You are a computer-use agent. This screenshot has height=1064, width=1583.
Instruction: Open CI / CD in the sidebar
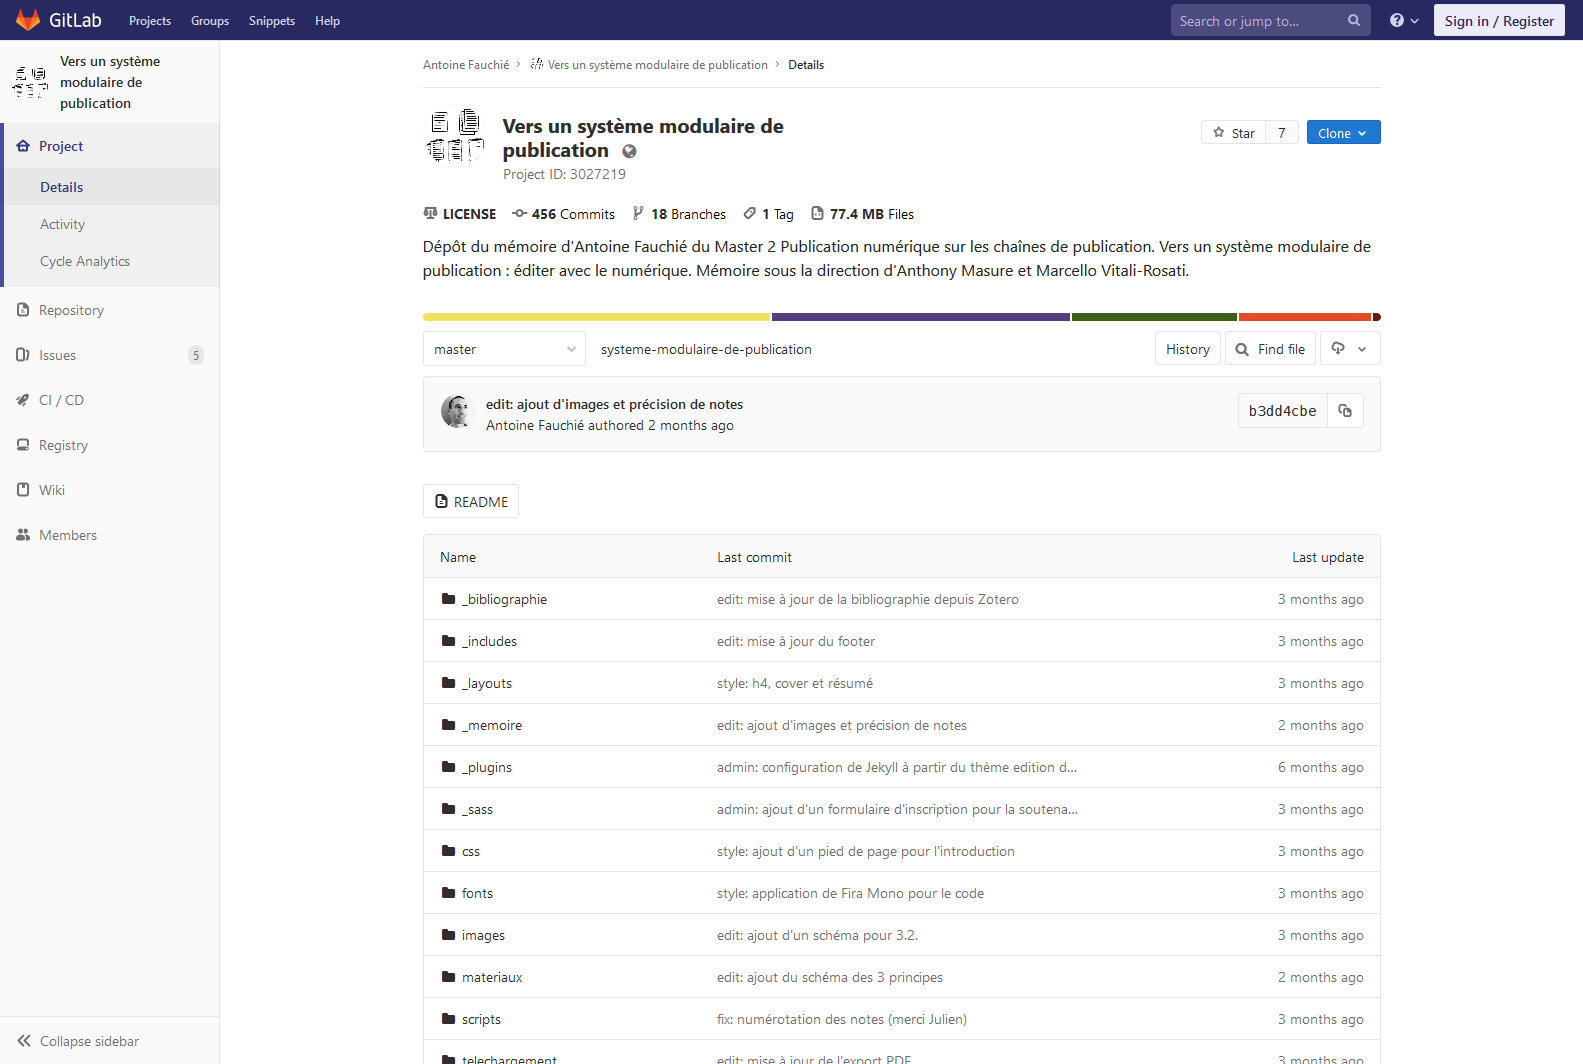coord(61,401)
